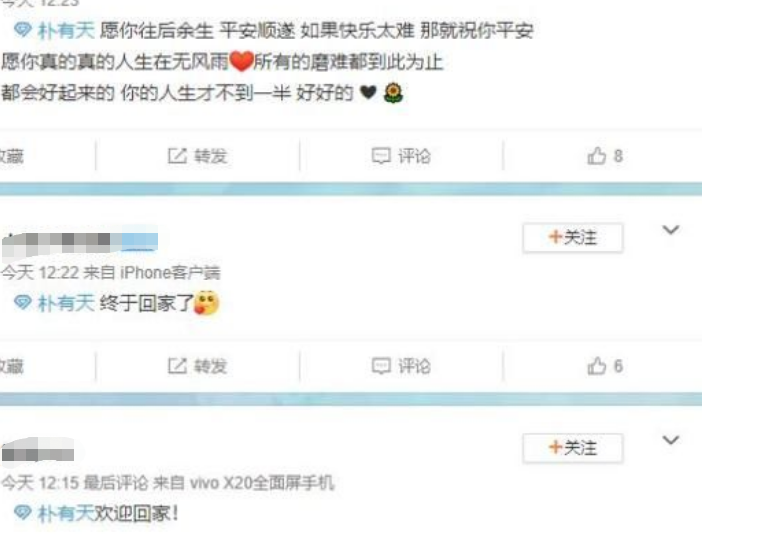Expand the chevron menu on the 12:15 post
Viewport: 760px width, 542px height.
tap(671, 440)
